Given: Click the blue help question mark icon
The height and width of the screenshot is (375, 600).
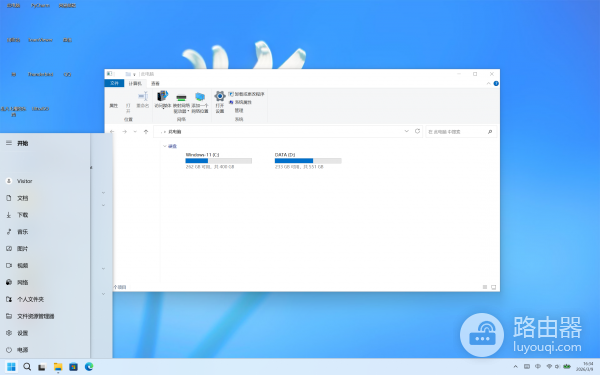Looking at the screenshot, I should pyautogui.click(x=496, y=83).
